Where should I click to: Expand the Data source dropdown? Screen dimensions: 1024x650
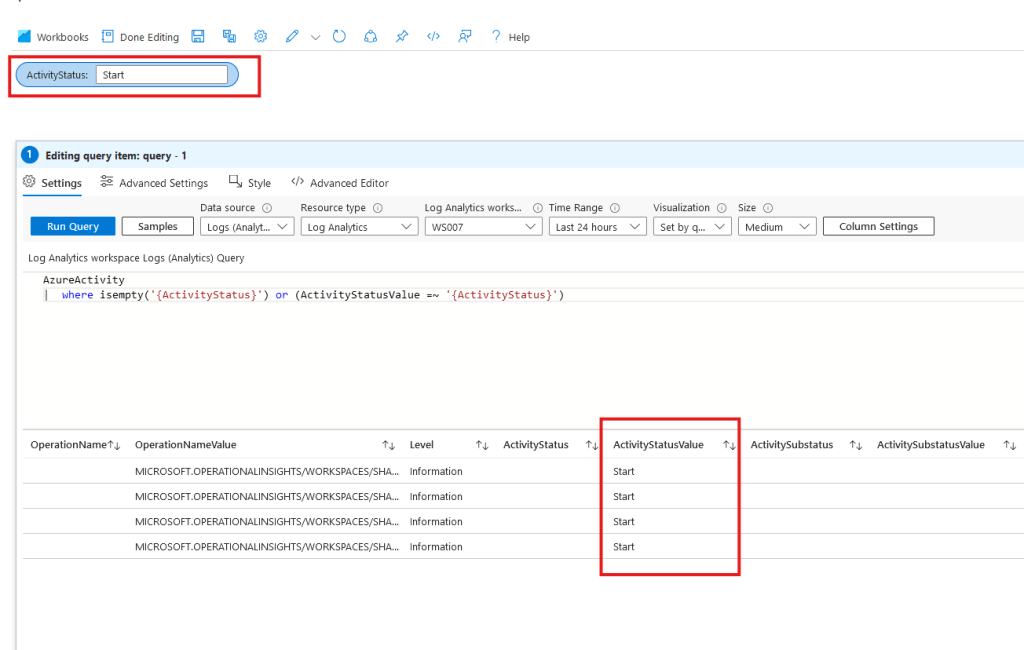click(x=247, y=227)
